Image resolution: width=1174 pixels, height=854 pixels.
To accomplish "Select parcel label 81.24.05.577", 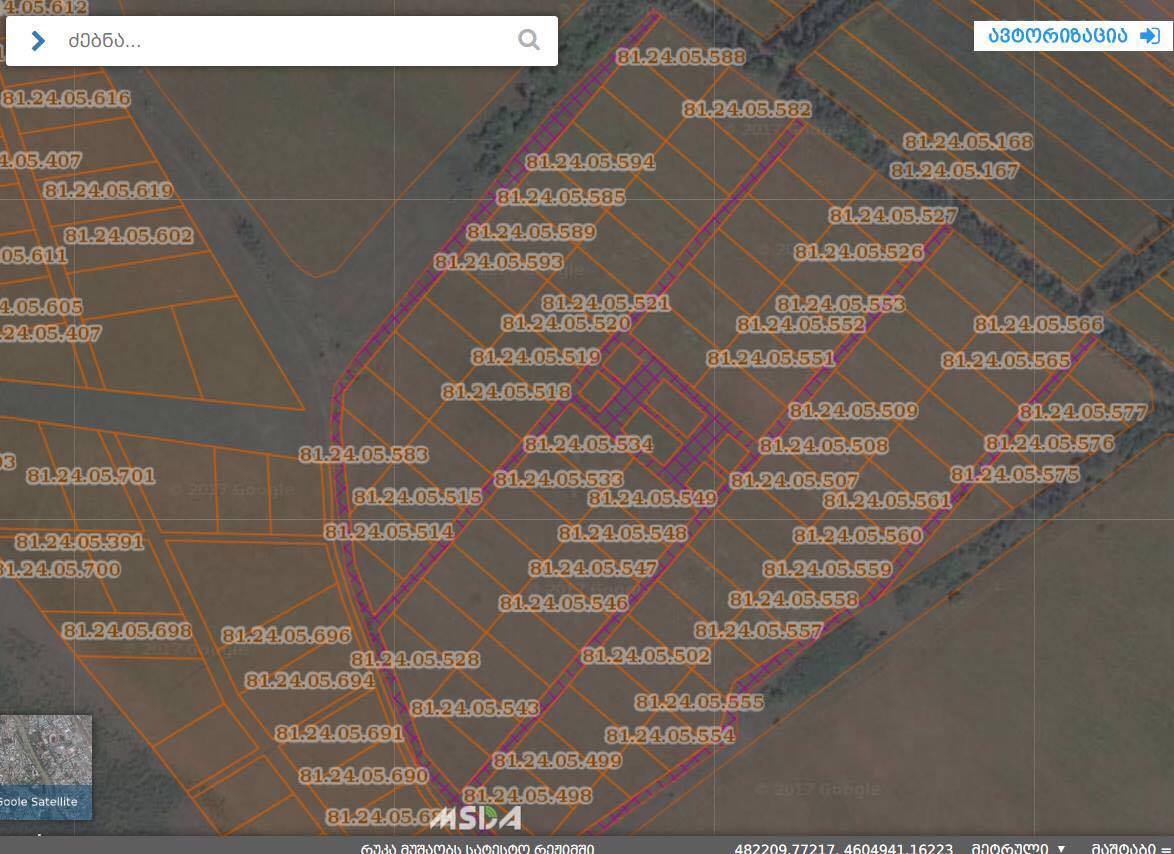I will coord(1083,412).
